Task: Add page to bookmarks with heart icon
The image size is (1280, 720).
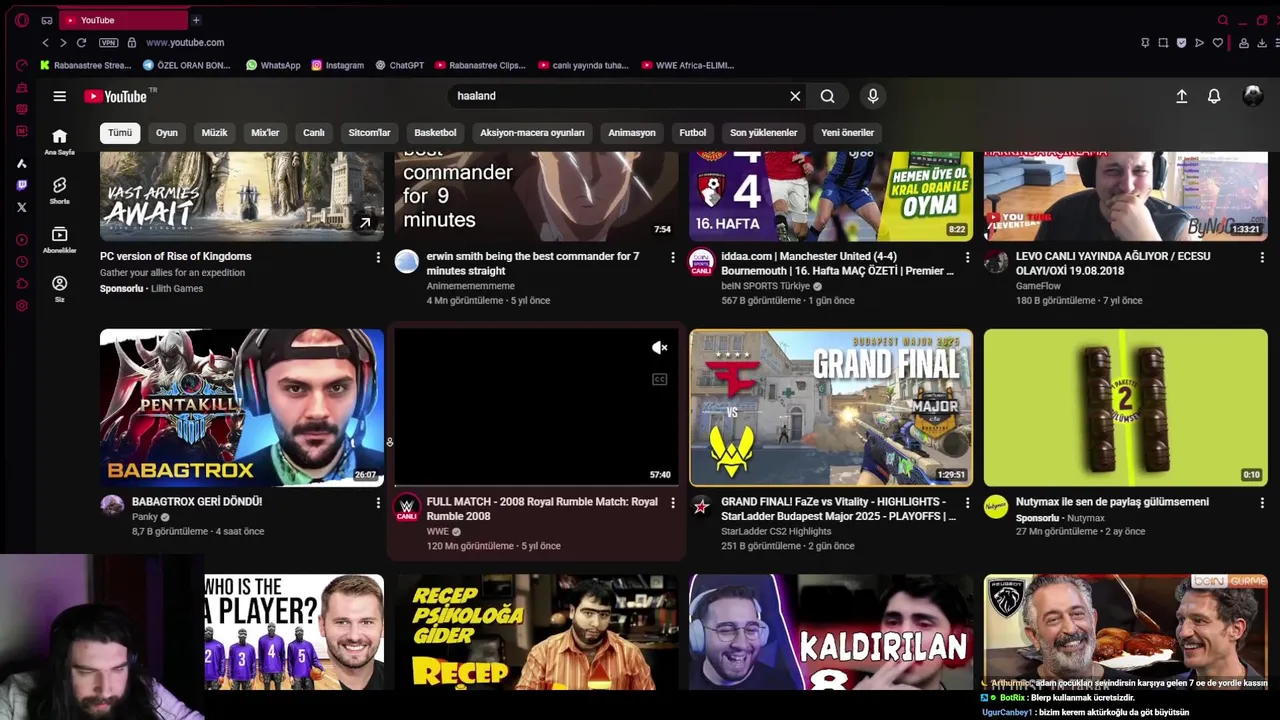Action: click(x=1217, y=43)
